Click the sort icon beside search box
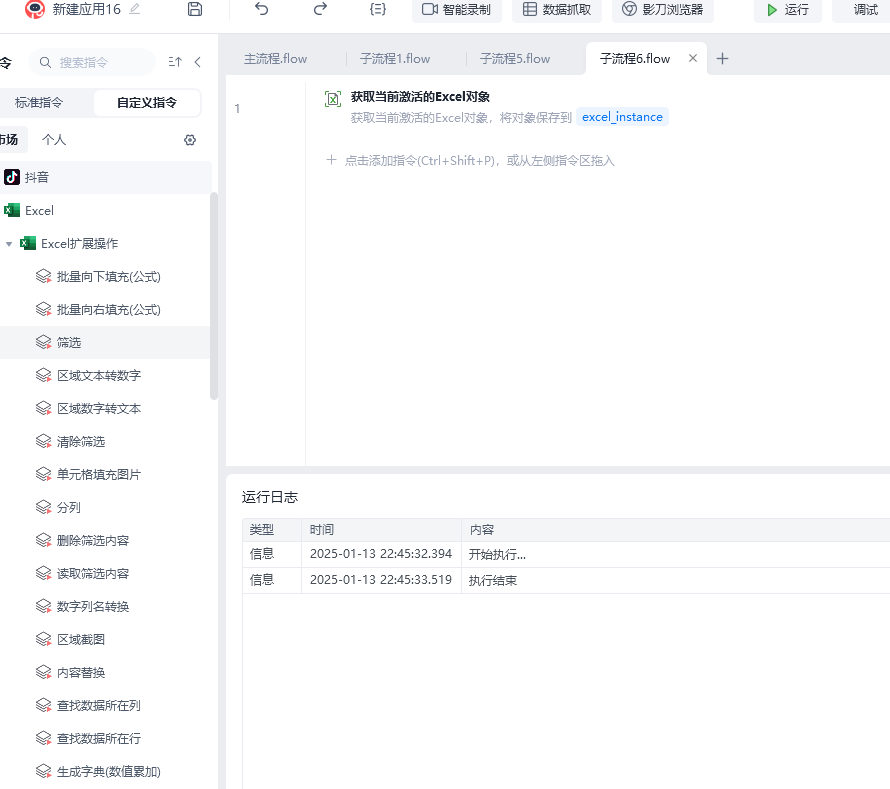 [x=175, y=62]
